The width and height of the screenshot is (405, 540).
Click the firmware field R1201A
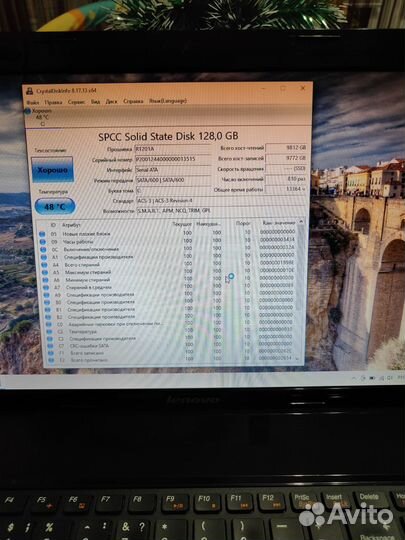click(x=173, y=149)
